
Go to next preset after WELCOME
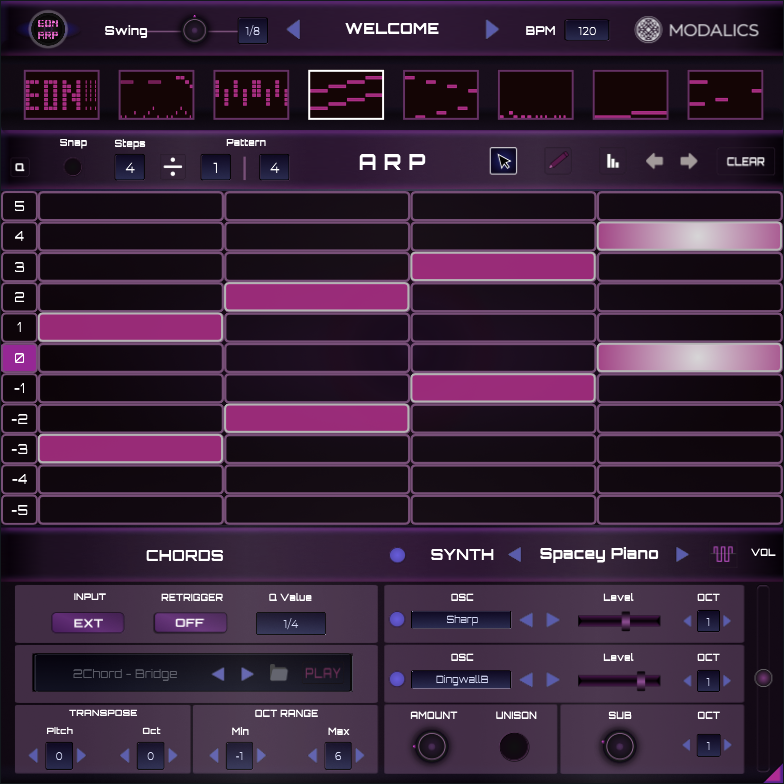coord(492,30)
